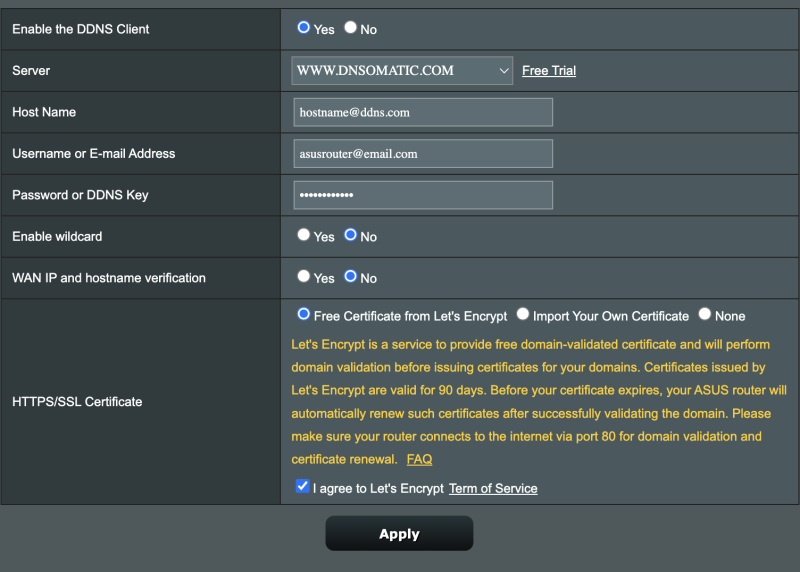Click the Server dropdown chevron arrow
Image resolution: width=800 pixels, height=572 pixels.
[504, 70]
